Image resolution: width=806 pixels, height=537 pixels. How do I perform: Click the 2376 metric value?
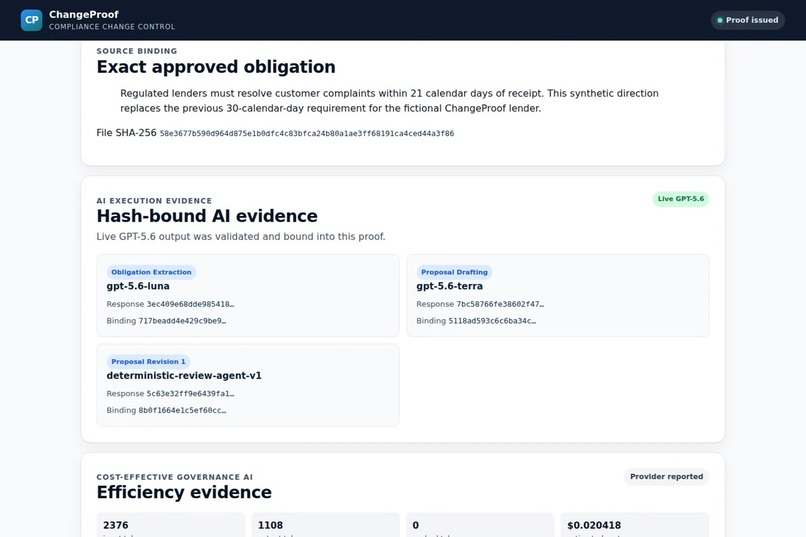116,525
